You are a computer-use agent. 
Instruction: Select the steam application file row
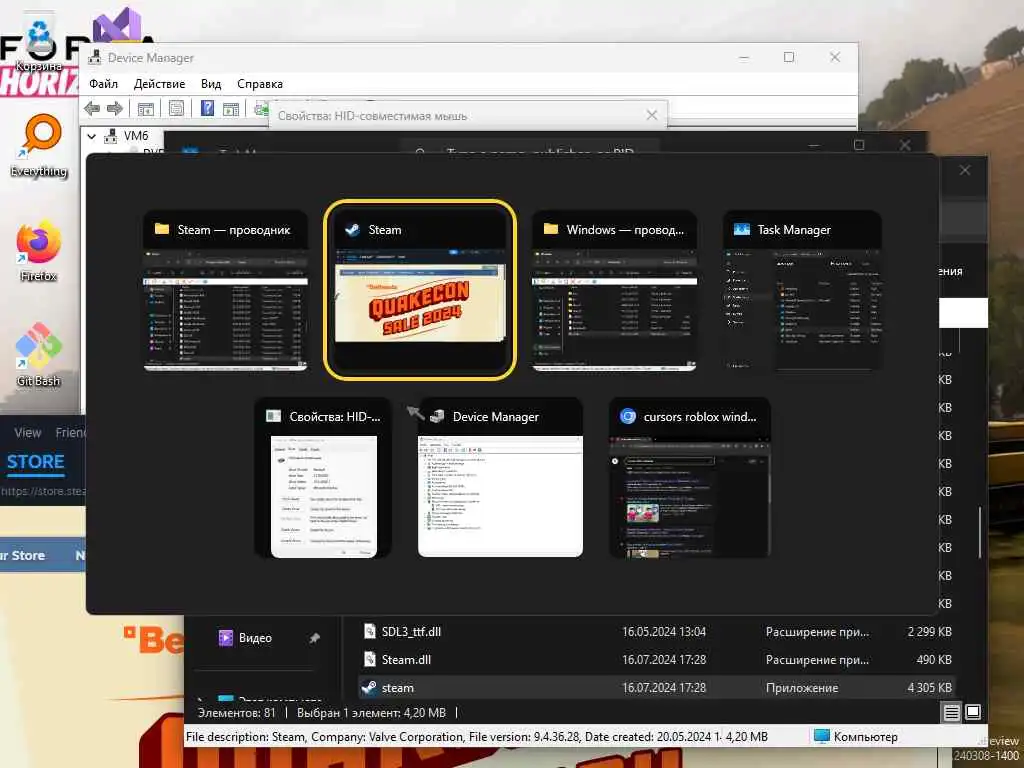[x=656, y=688]
